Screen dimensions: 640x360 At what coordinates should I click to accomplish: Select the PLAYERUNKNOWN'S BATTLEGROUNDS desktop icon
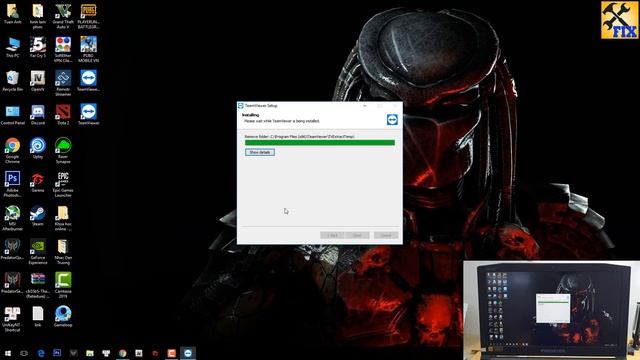tap(88, 16)
